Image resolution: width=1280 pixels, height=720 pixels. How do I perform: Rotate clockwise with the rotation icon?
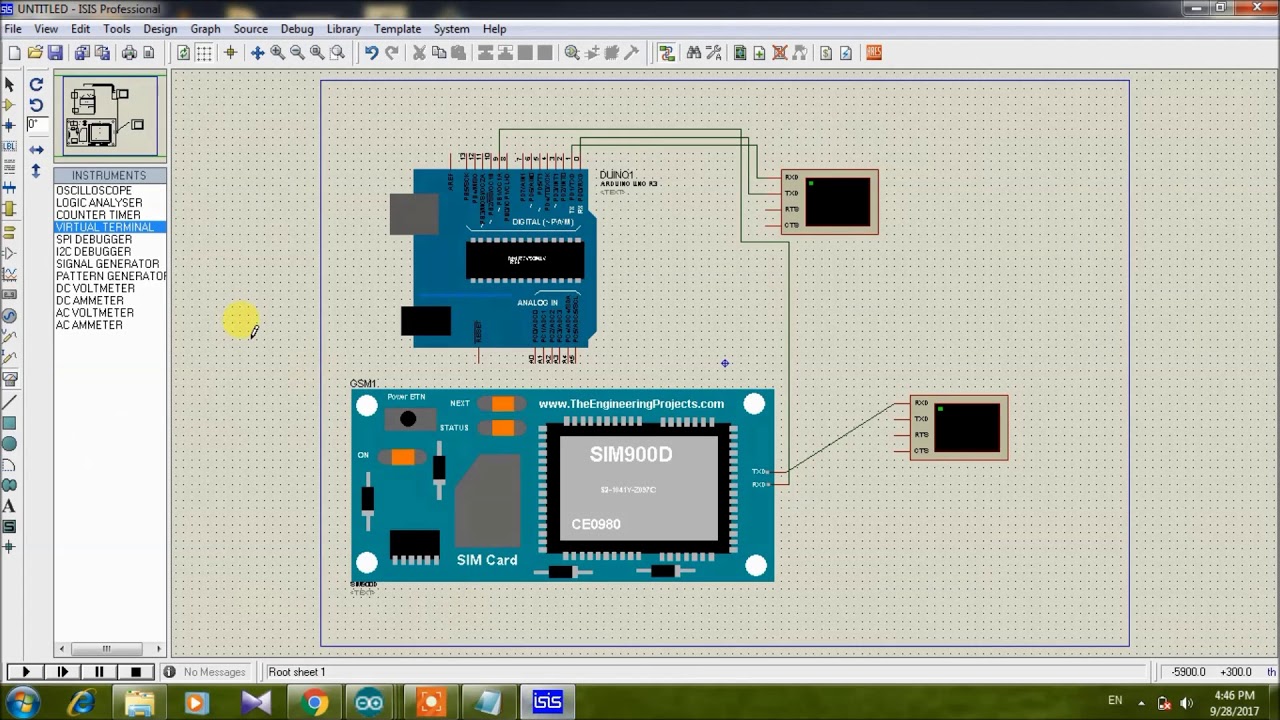(36, 85)
